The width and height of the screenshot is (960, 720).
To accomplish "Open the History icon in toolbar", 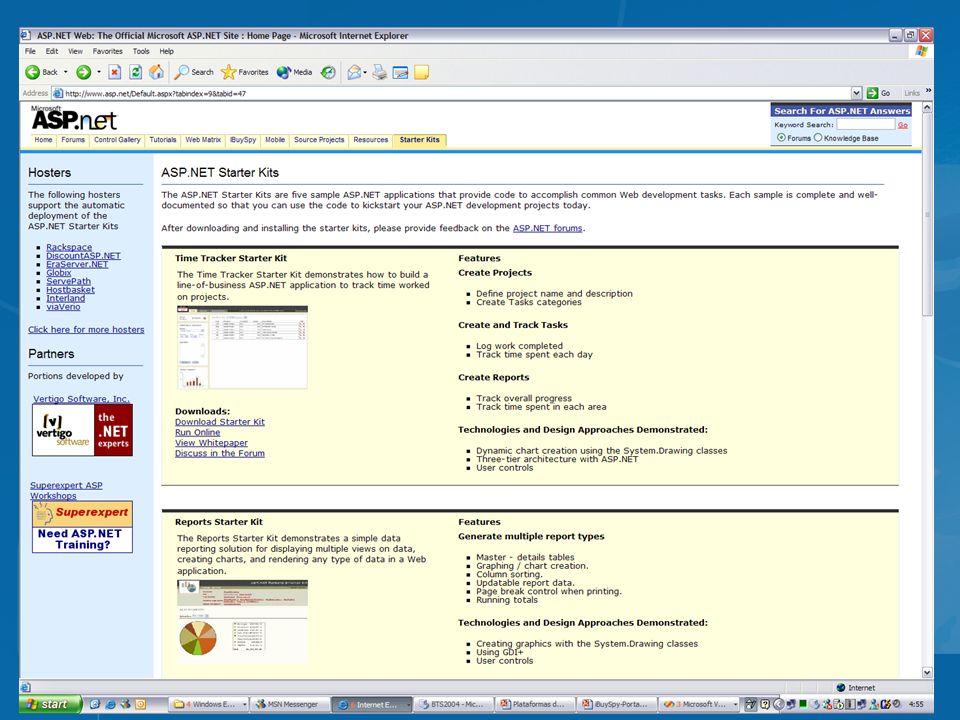I will coord(329,72).
